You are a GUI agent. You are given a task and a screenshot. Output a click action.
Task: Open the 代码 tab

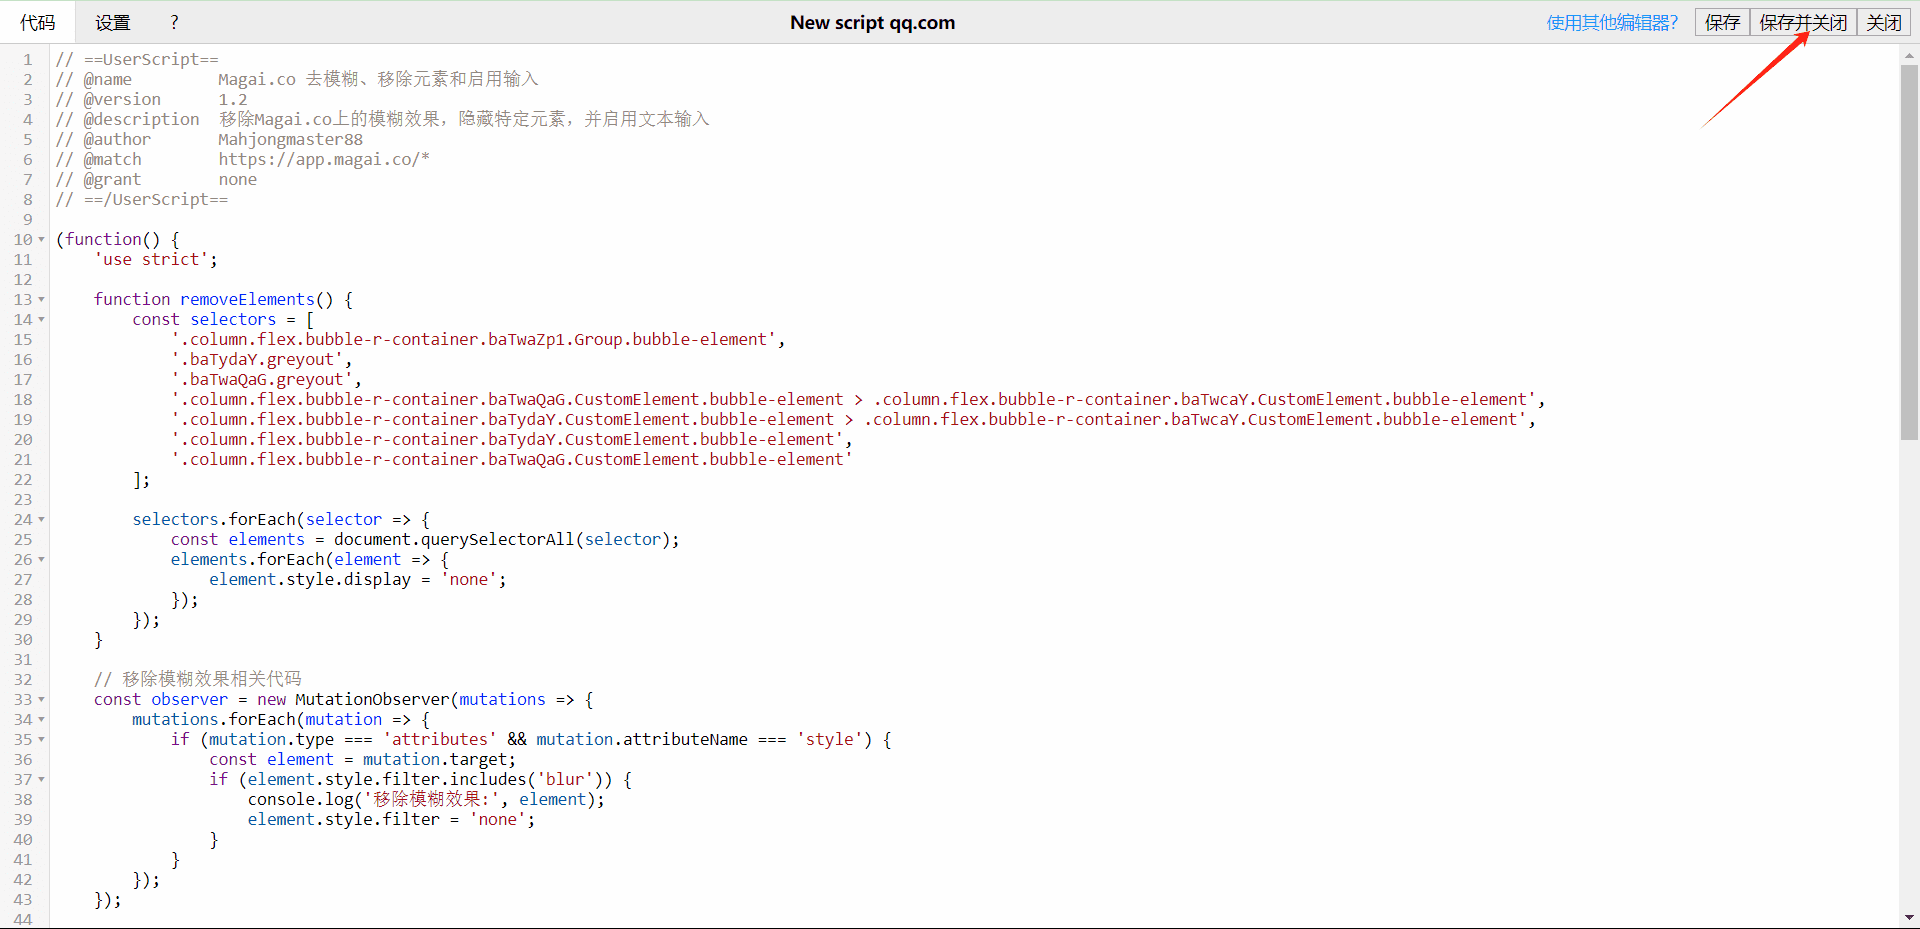(x=38, y=22)
